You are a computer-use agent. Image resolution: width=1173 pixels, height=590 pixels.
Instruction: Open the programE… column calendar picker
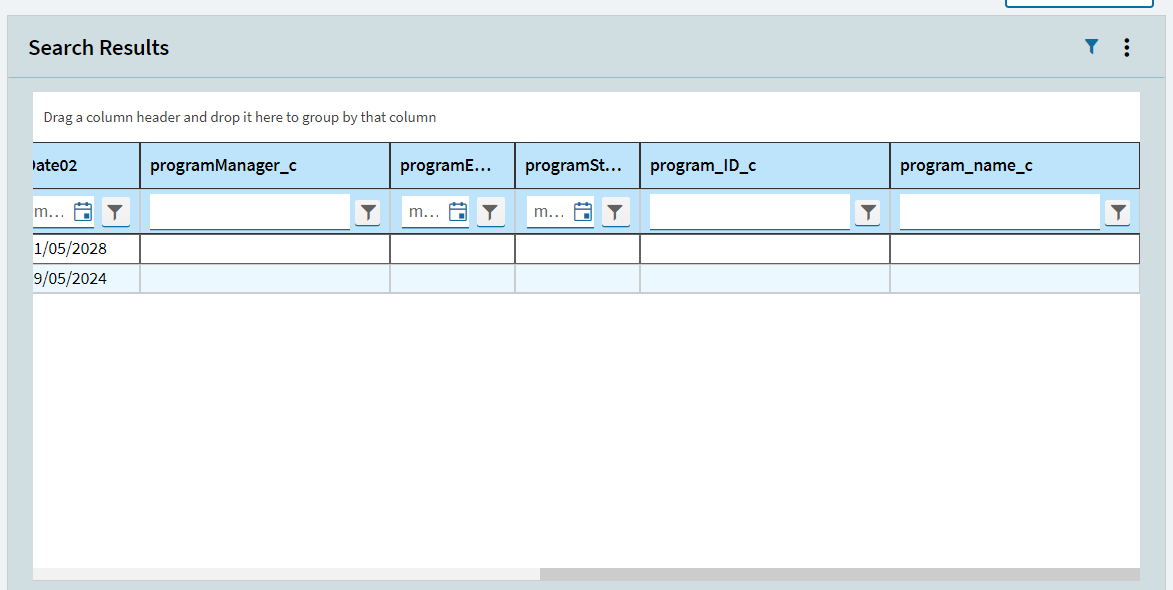pos(458,212)
